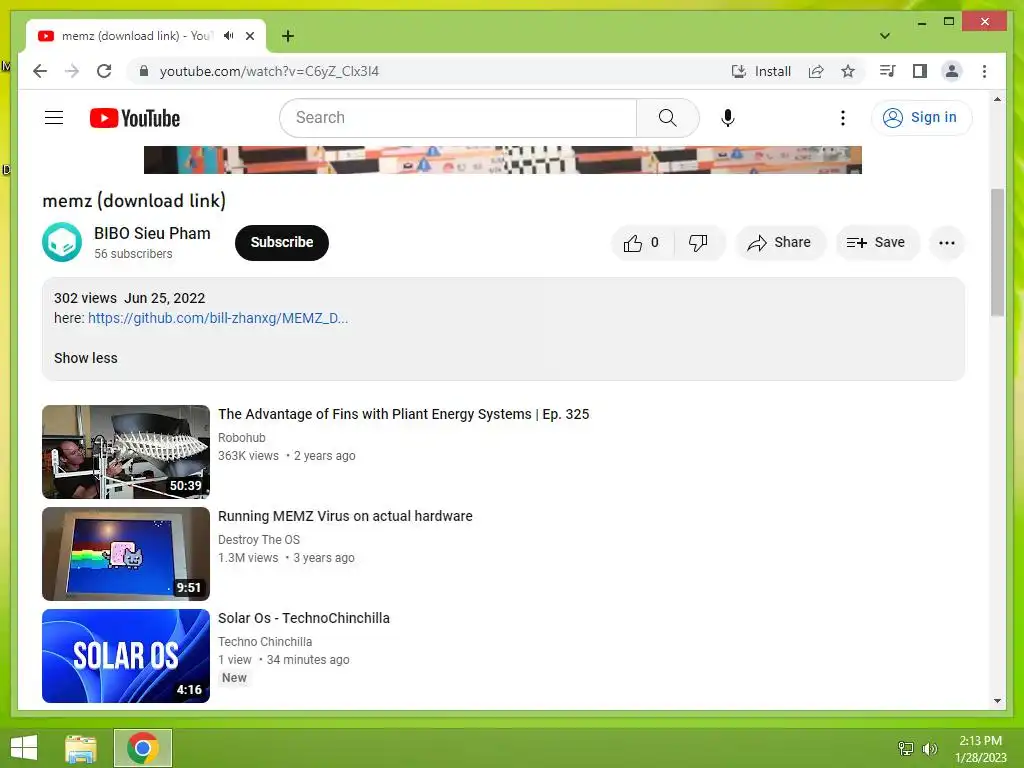The width and height of the screenshot is (1024, 768).
Task: Collapse description with Show less
Action: (x=86, y=358)
